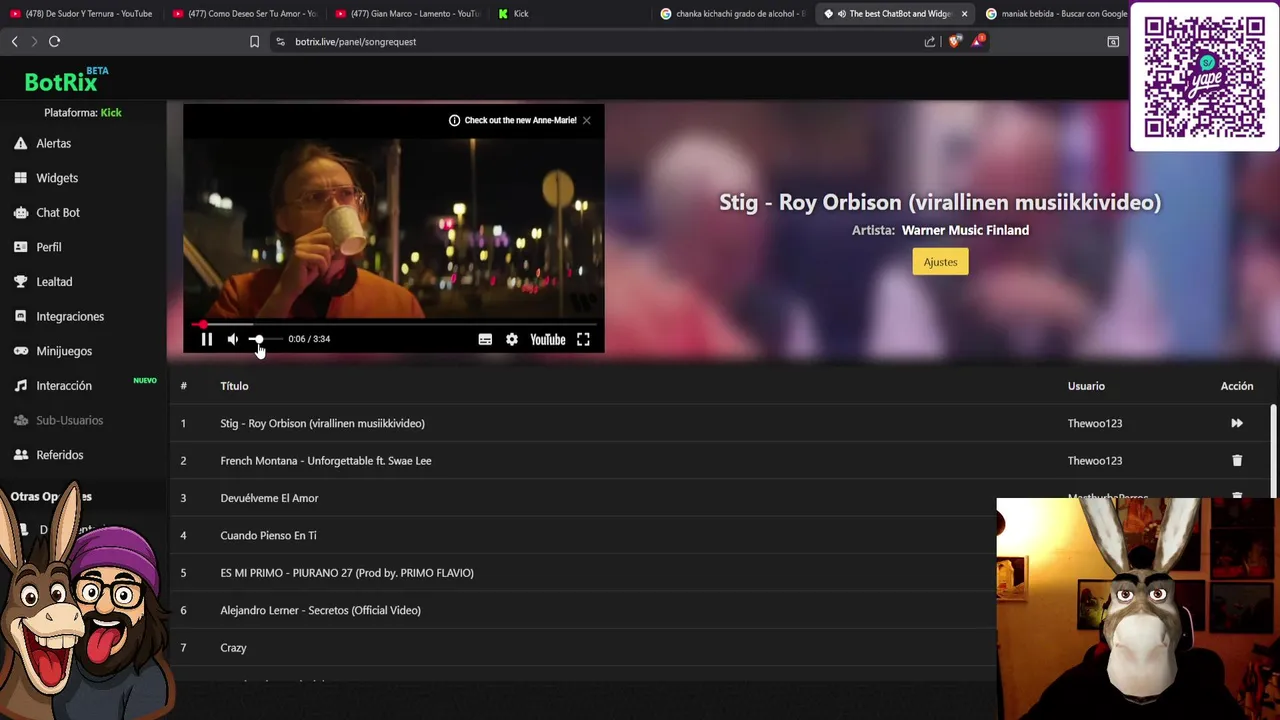Screen dimensions: 1280x720
Task: Click the Kick platform label
Action: pos(111,113)
